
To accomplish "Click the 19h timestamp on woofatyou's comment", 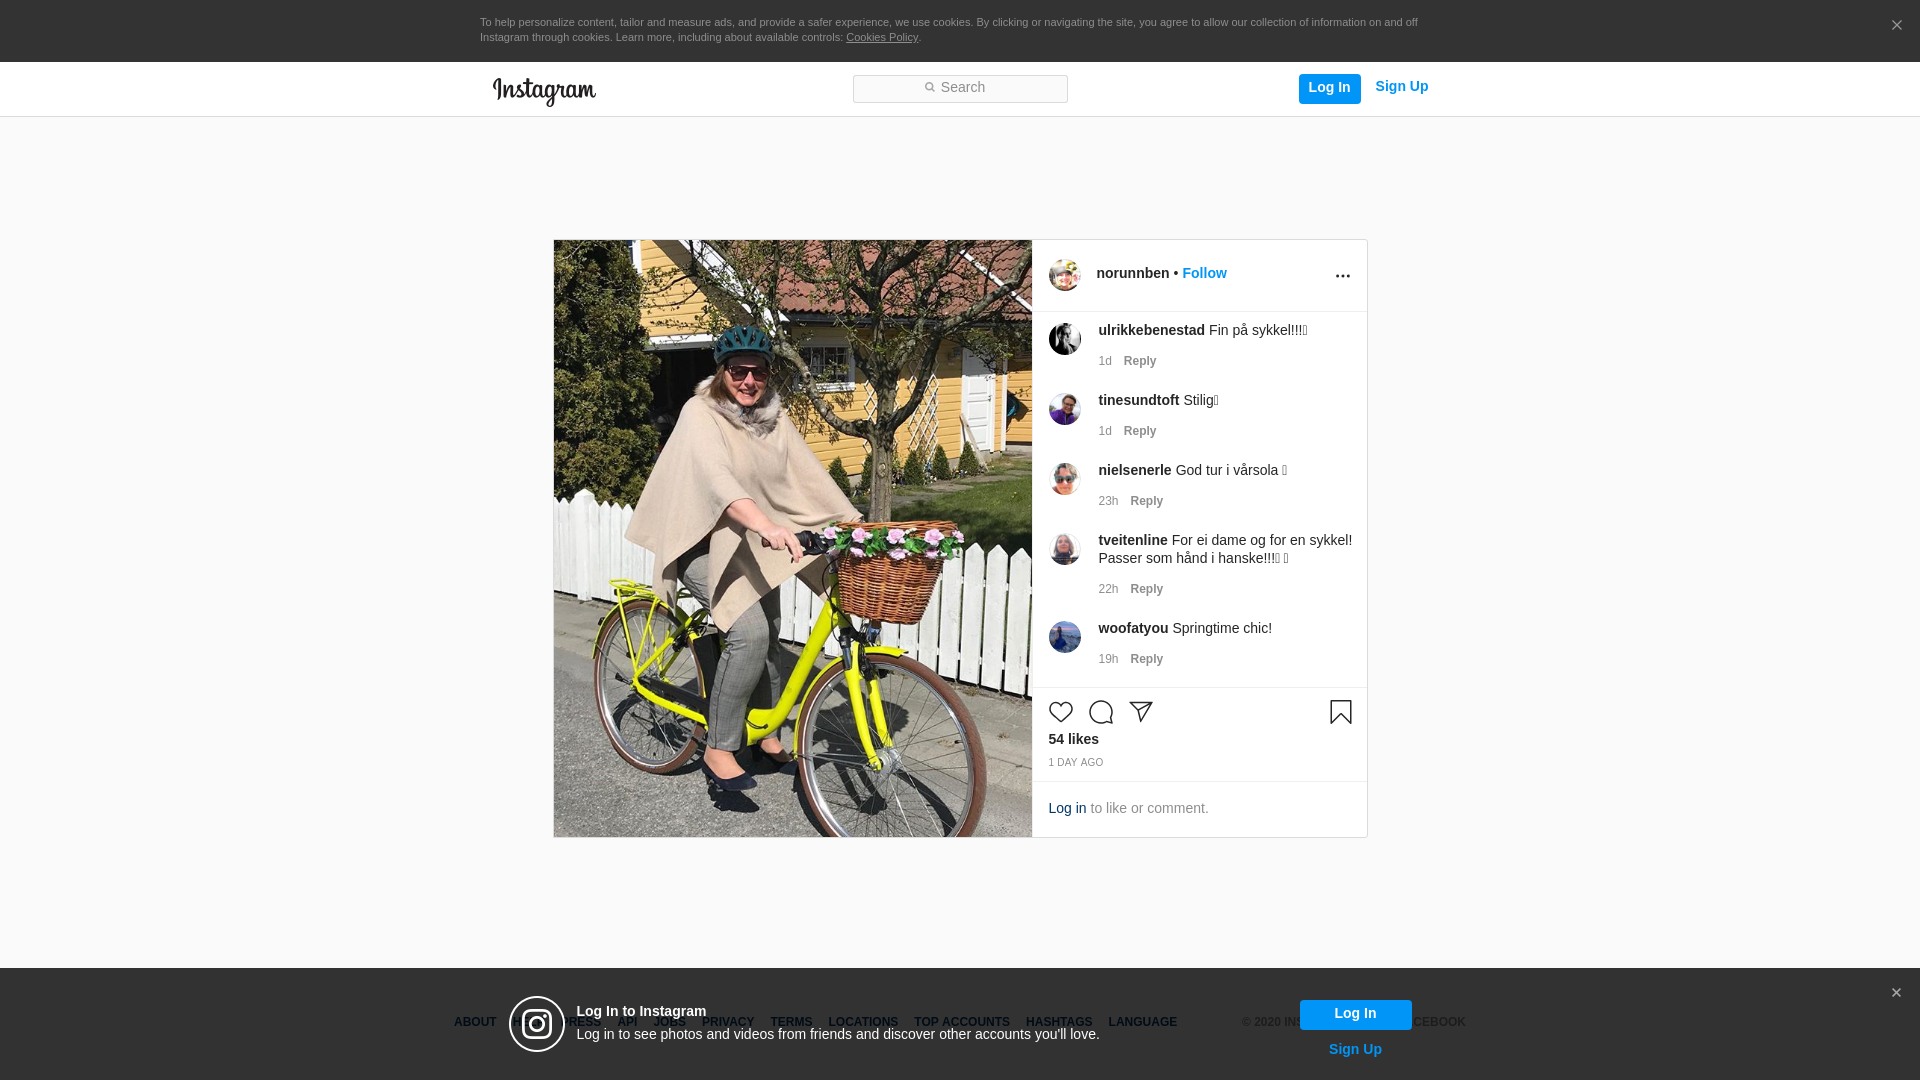I will pyautogui.click(x=1108, y=659).
